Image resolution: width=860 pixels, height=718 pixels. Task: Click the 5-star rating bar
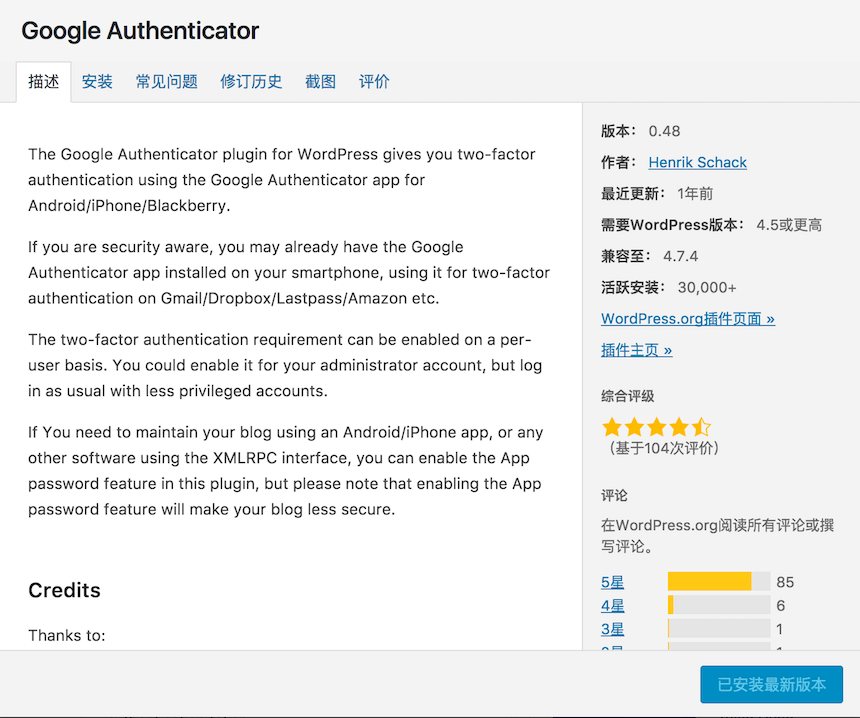(x=718, y=581)
